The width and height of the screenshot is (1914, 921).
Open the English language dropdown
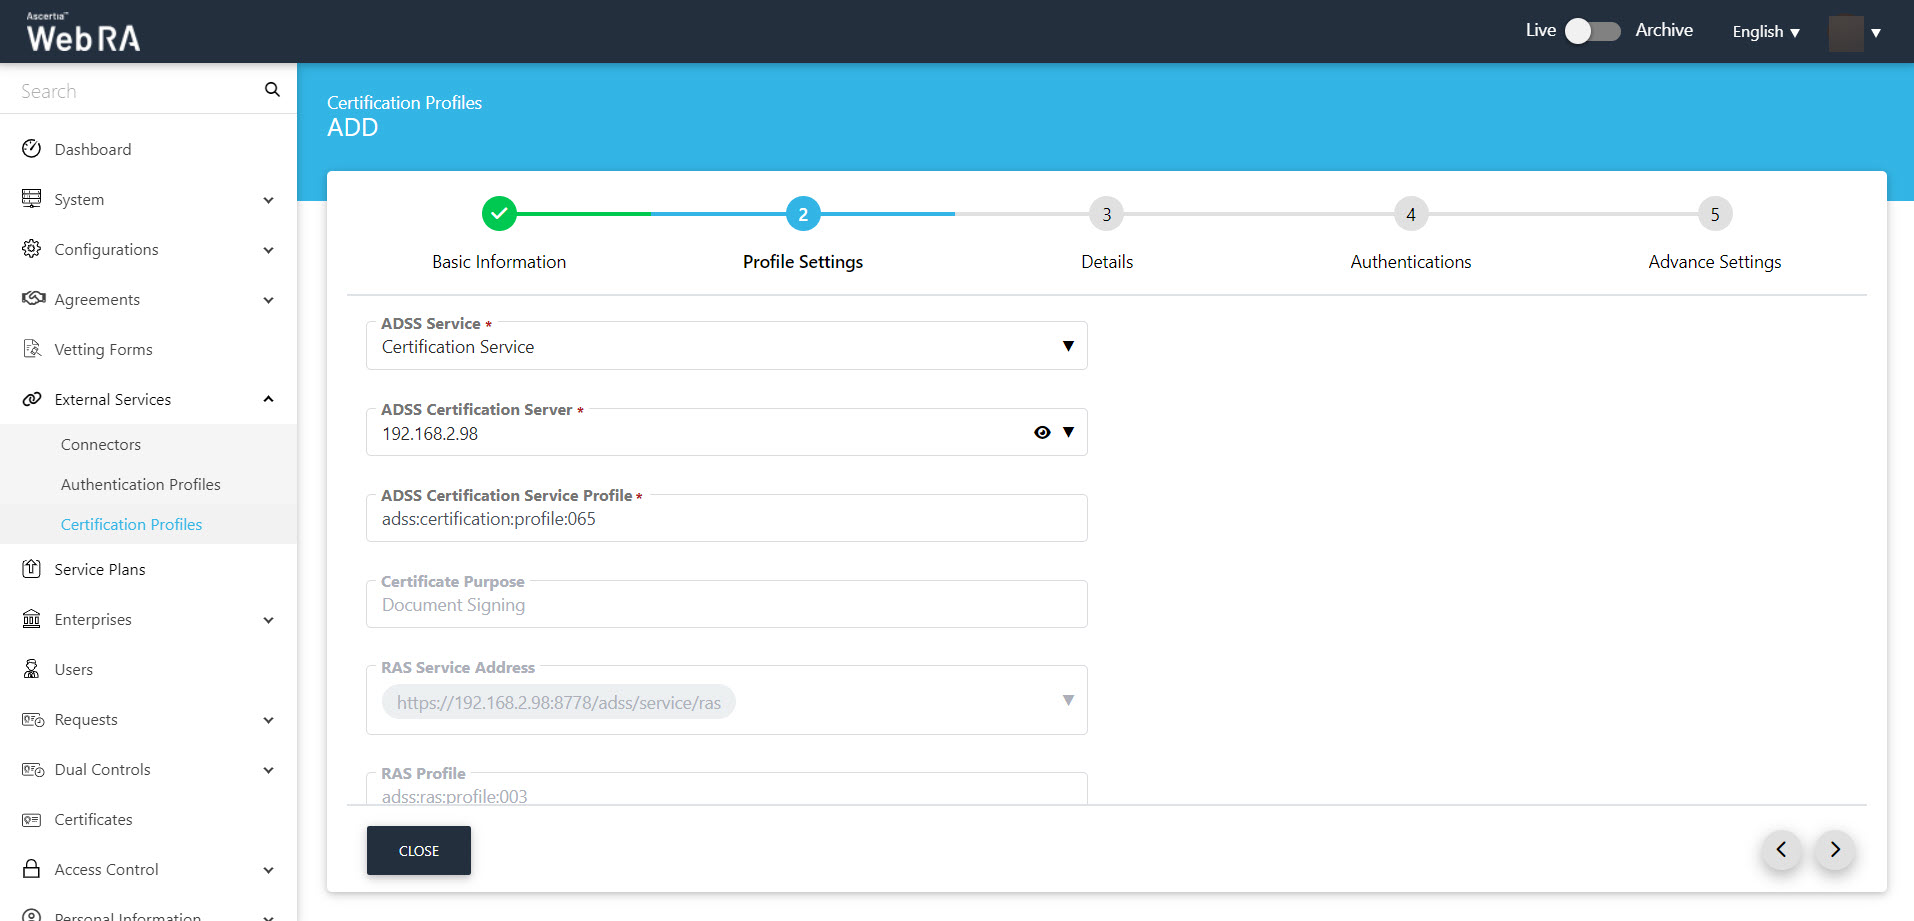[x=1765, y=32]
